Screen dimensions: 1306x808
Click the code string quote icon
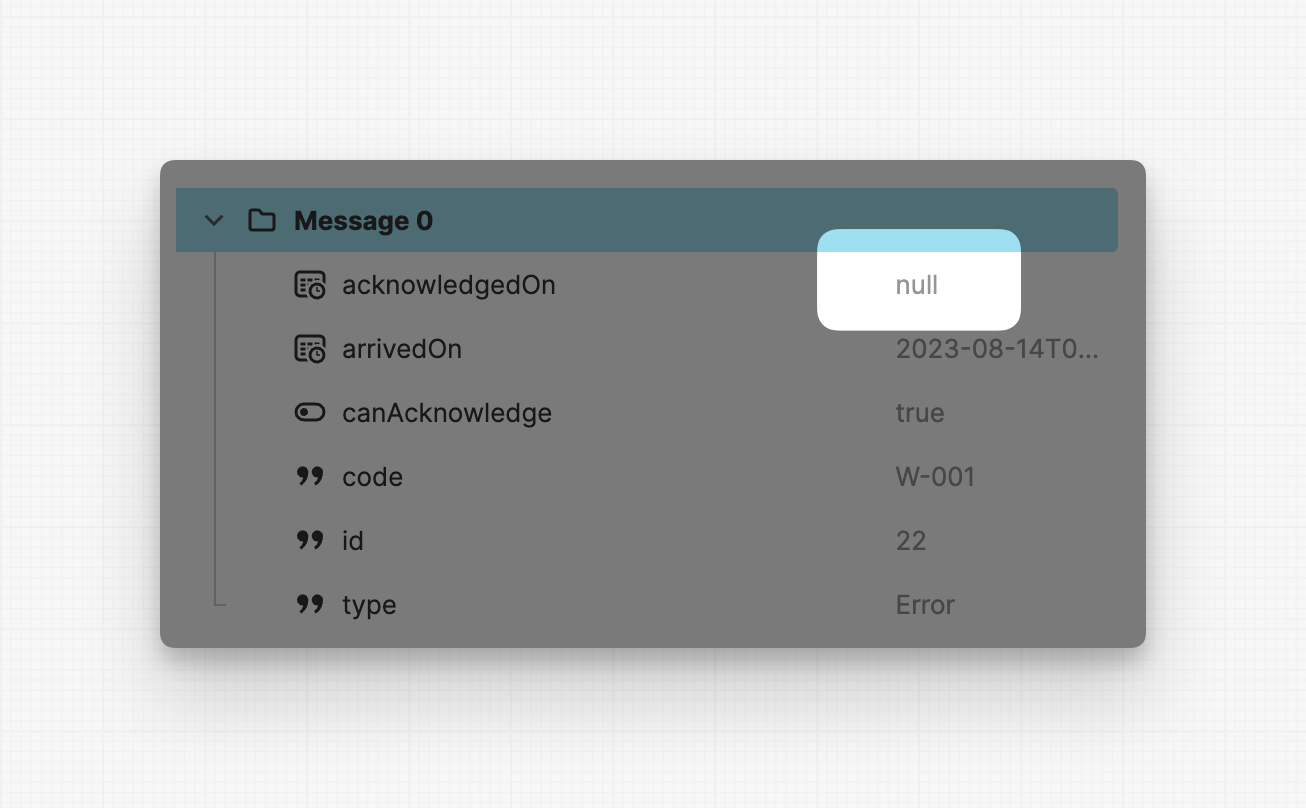pos(310,476)
